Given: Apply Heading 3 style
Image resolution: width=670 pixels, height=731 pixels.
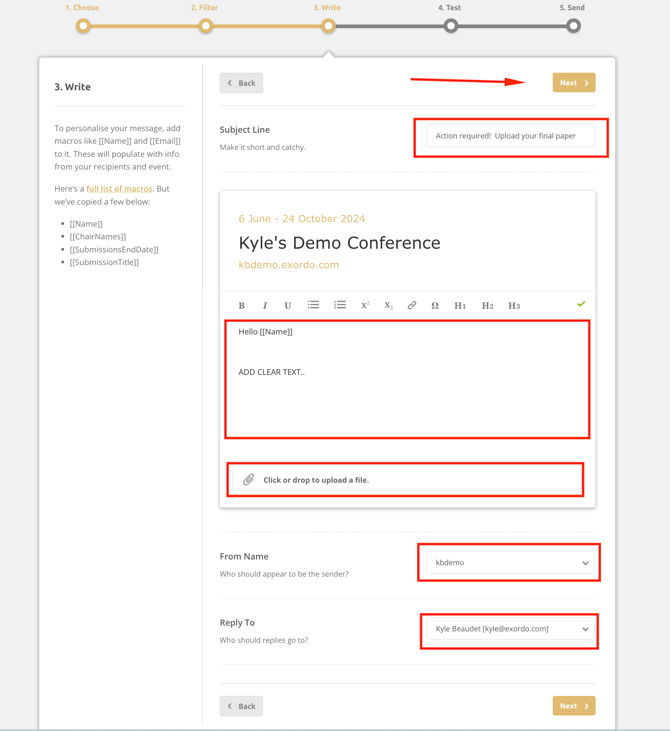Looking at the screenshot, I should pyautogui.click(x=514, y=306).
